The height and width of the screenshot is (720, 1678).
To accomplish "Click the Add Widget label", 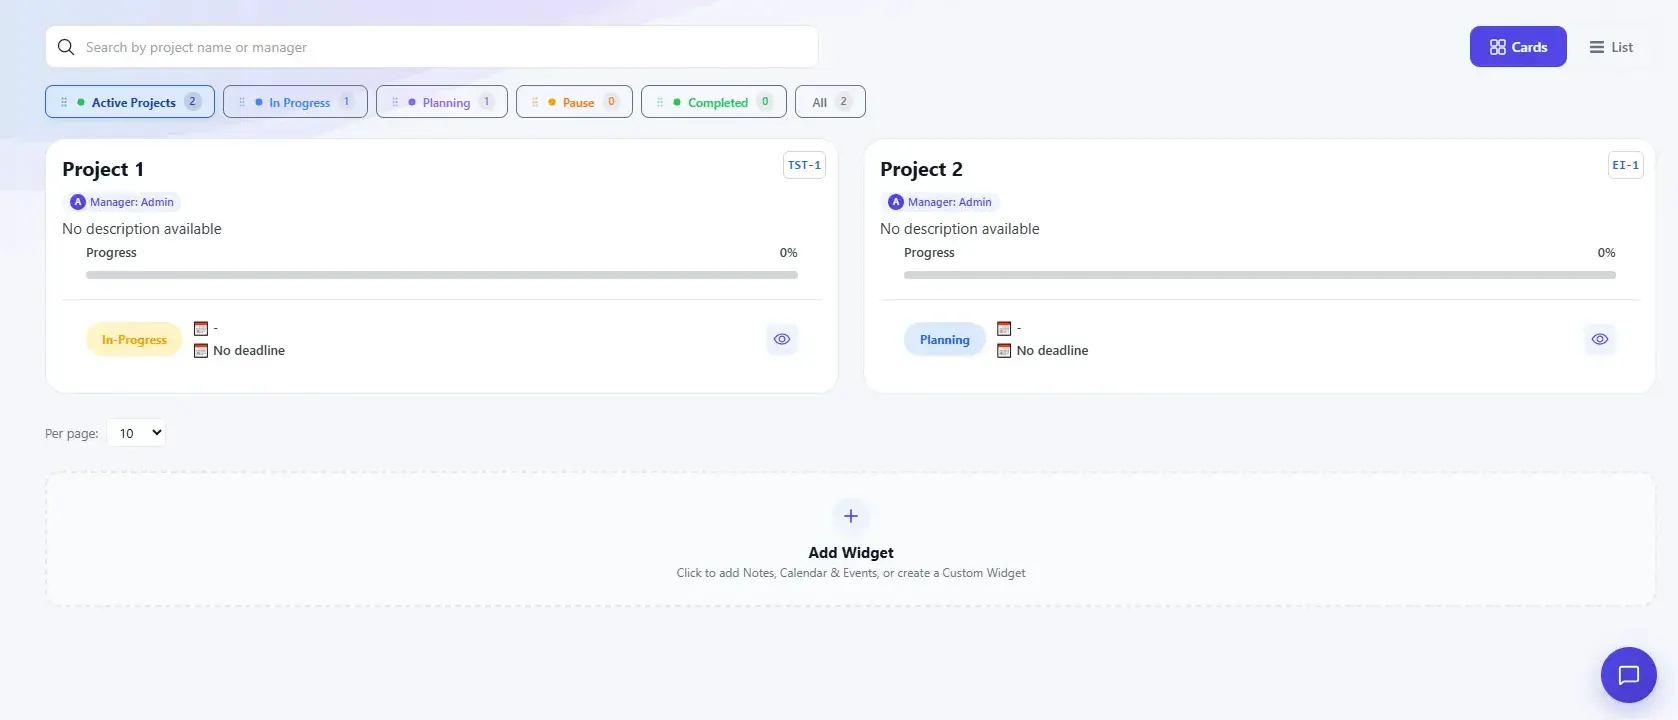I will pyautogui.click(x=851, y=553).
